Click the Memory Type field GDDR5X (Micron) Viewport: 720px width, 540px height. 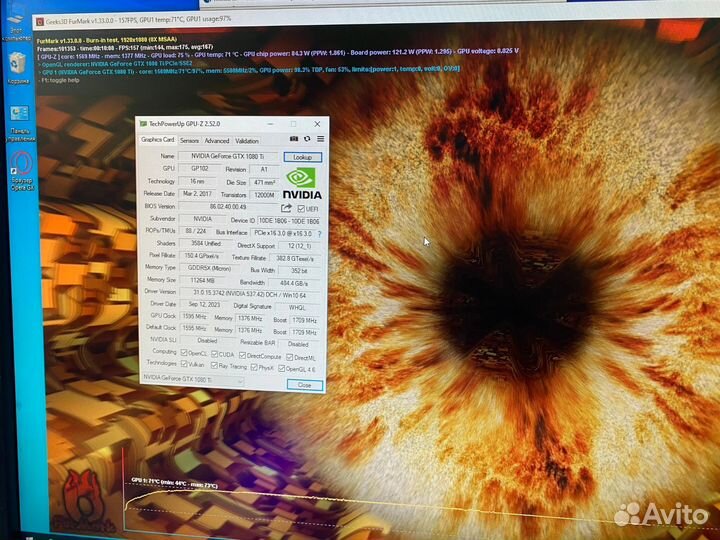pyautogui.click(x=209, y=268)
